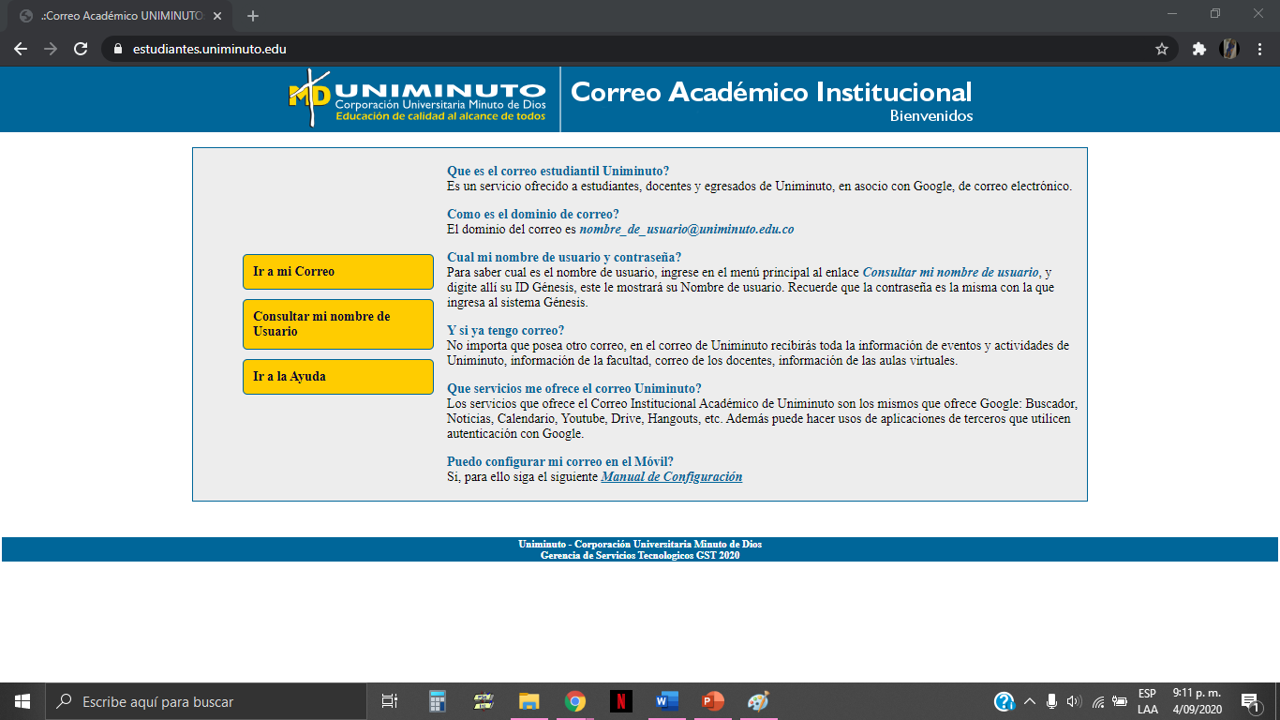Click the estudiantes.uniminuto.edu address bar
This screenshot has width=1280, height=720.
click(x=640, y=49)
